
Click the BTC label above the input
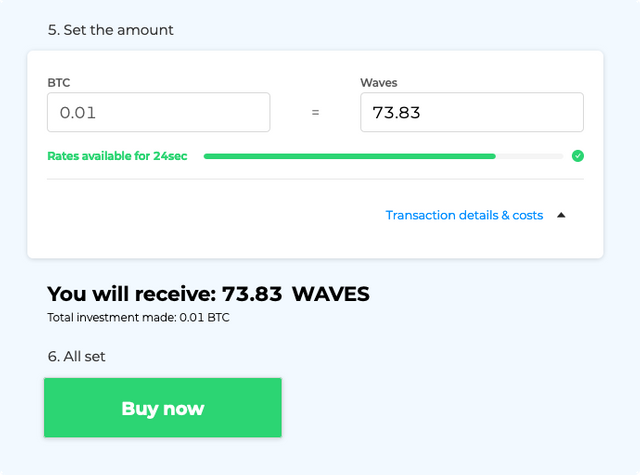coord(59,83)
